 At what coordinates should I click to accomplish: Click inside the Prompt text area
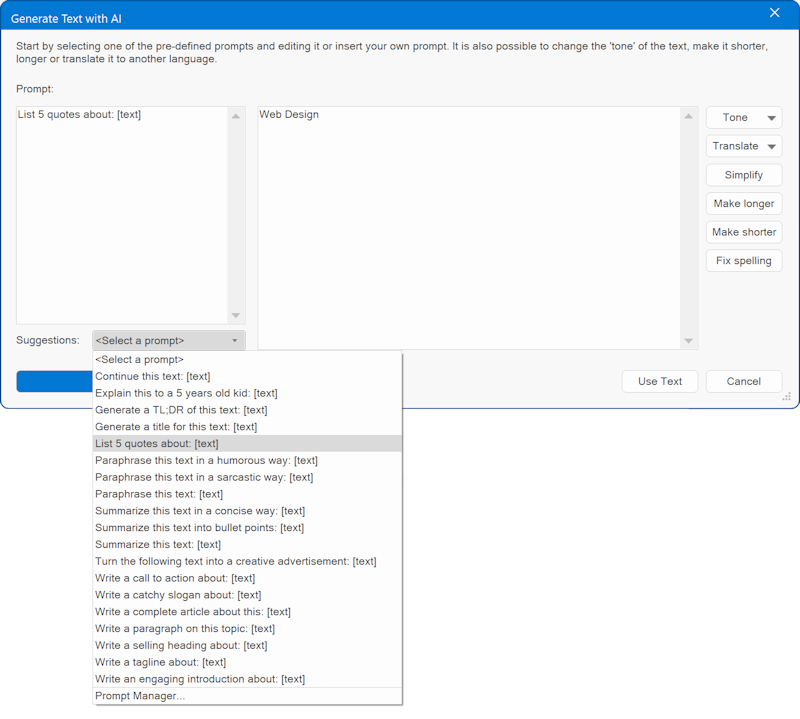tap(122, 215)
